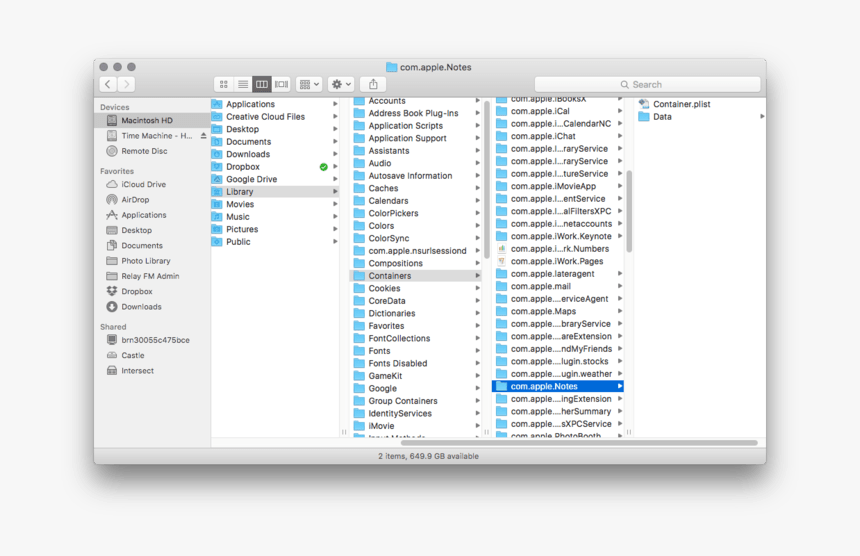Select the Autosave Information folder
This screenshot has width=860, height=556.
tap(416, 175)
